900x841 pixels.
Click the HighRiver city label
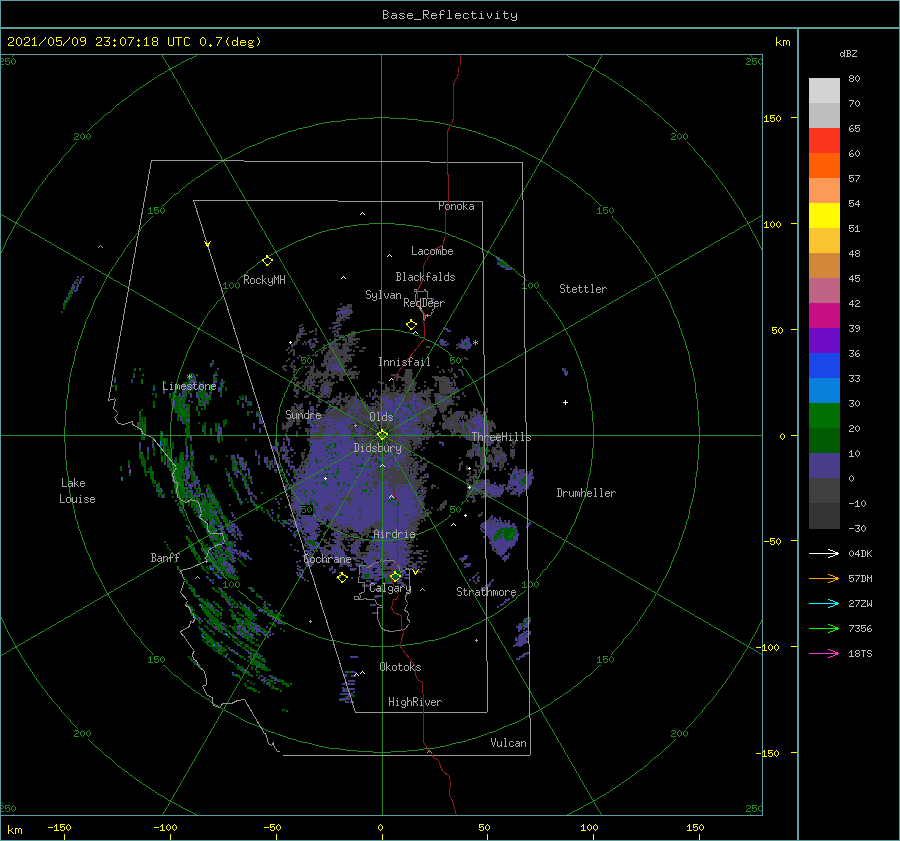point(415,702)
